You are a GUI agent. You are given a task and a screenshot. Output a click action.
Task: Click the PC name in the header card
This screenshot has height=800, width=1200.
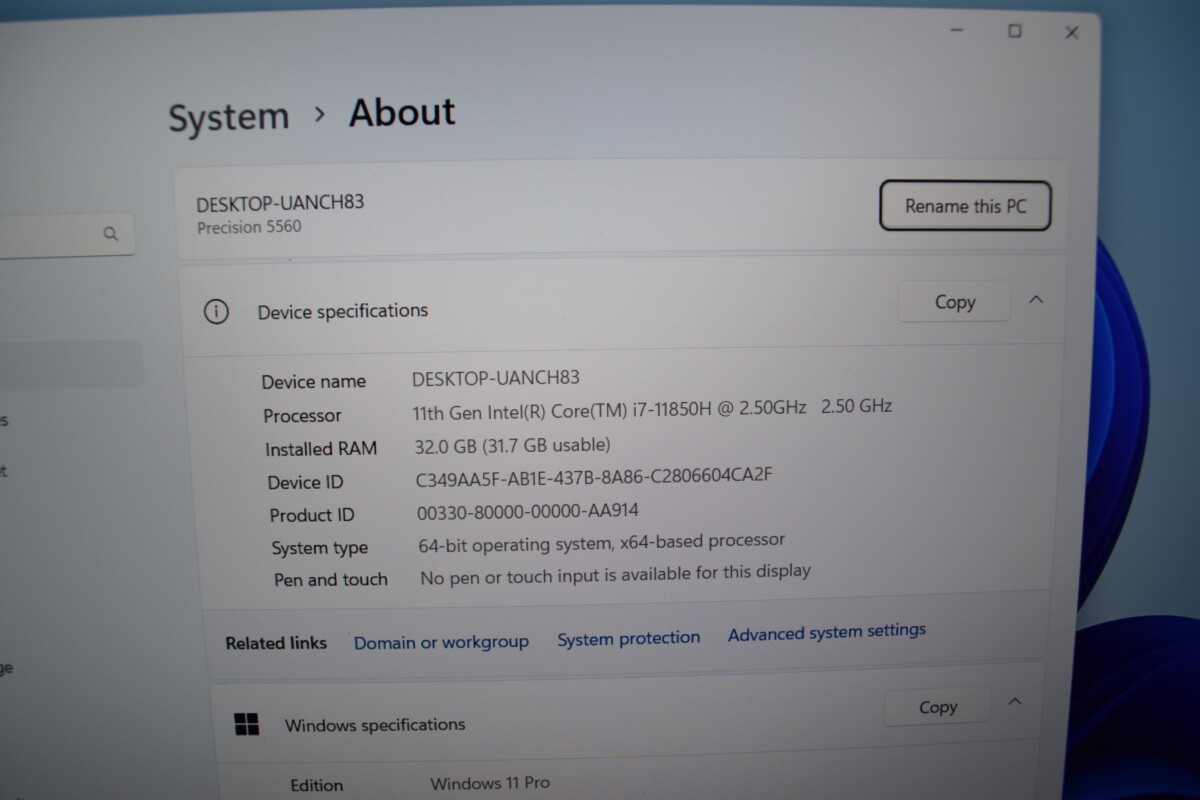coord(280,202)
